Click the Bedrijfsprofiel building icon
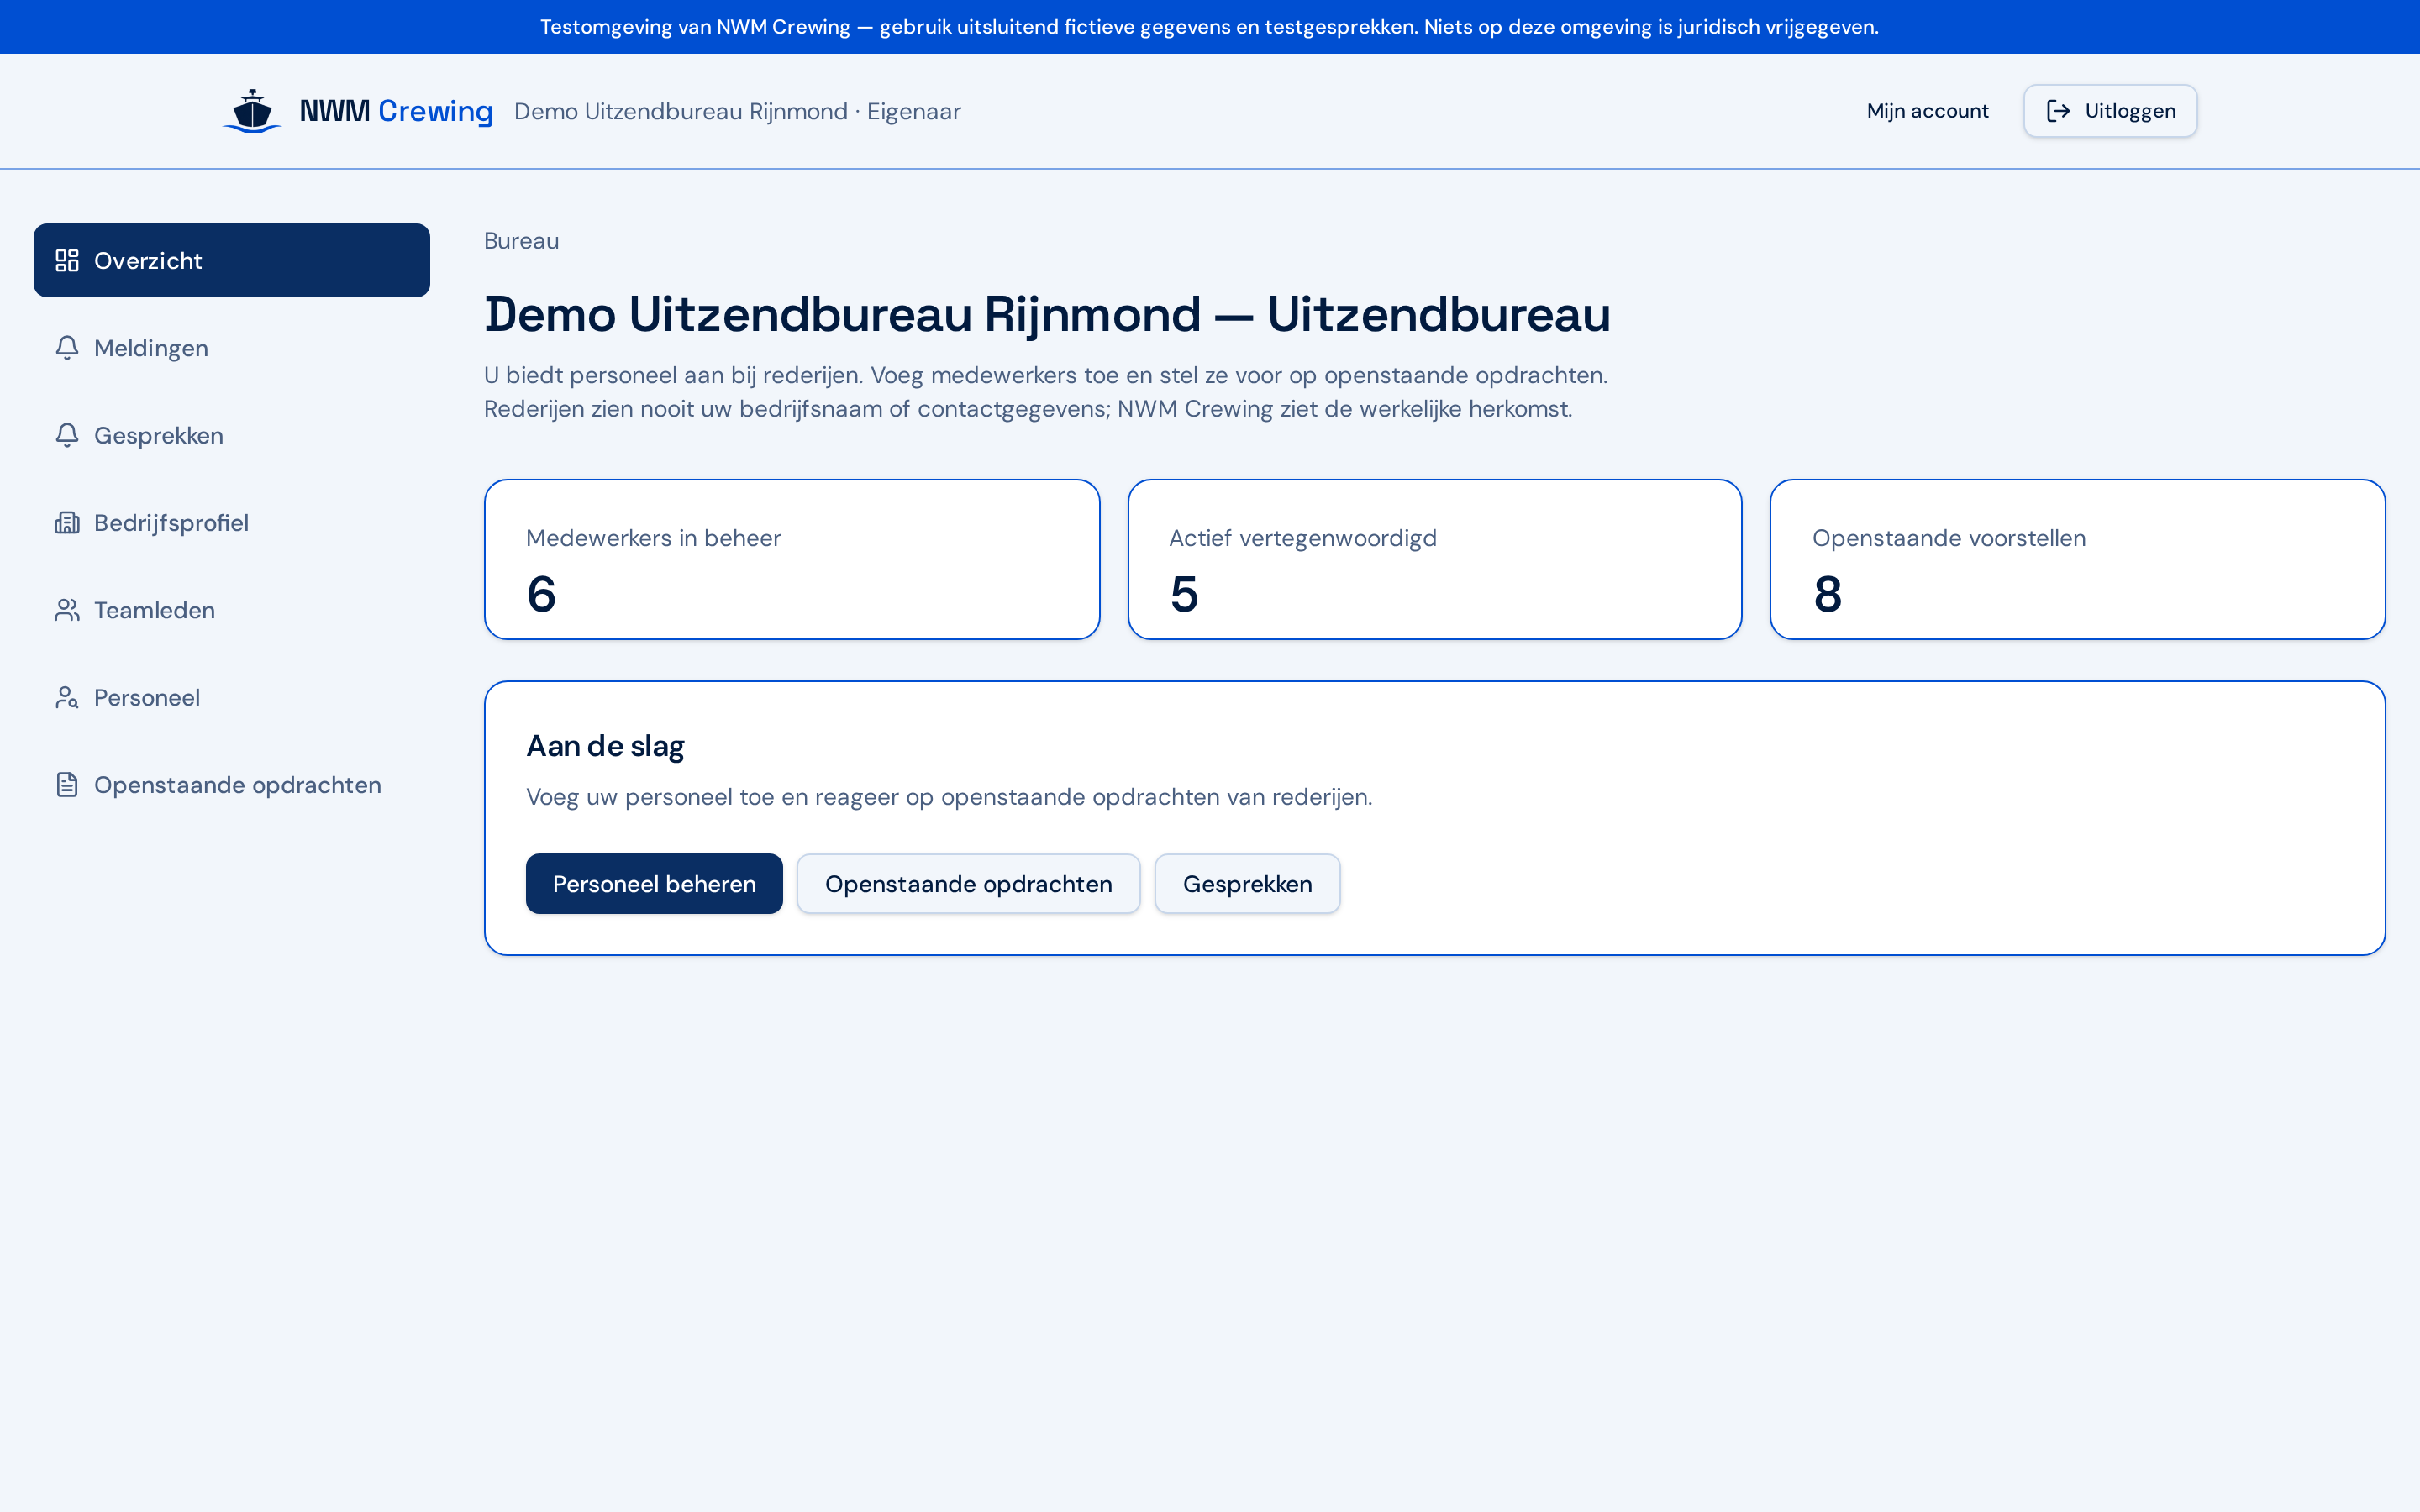The image size is (2420, 1512). coord(67,522)
